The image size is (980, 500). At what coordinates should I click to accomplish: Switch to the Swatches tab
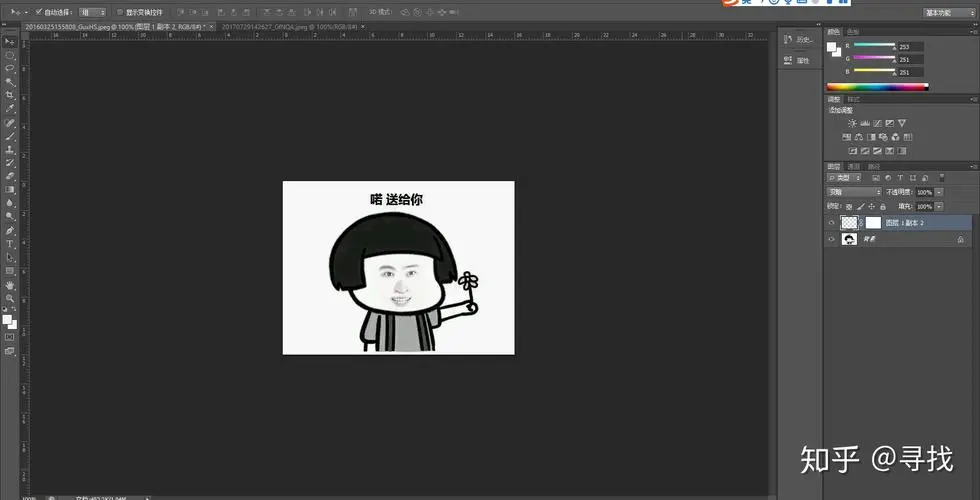pos(852,32)
